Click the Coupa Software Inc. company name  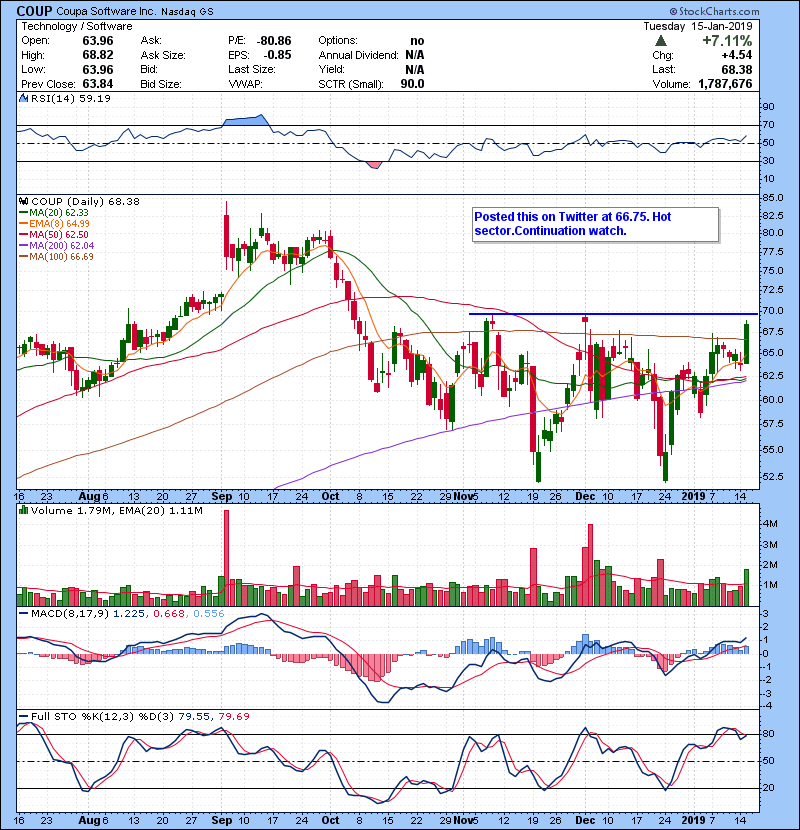104,12
